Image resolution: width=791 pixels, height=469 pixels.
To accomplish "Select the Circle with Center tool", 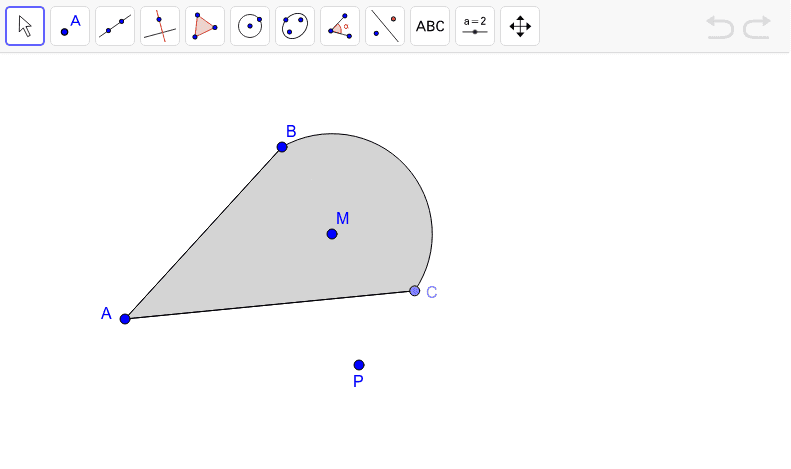I will pyautogui.click(x=250, y=26).
